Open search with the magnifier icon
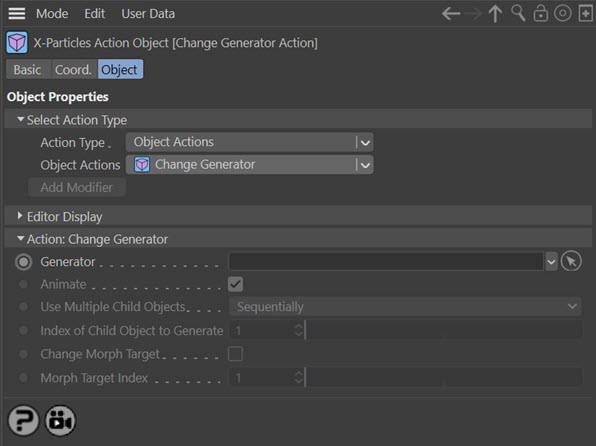 coord(518,13)
